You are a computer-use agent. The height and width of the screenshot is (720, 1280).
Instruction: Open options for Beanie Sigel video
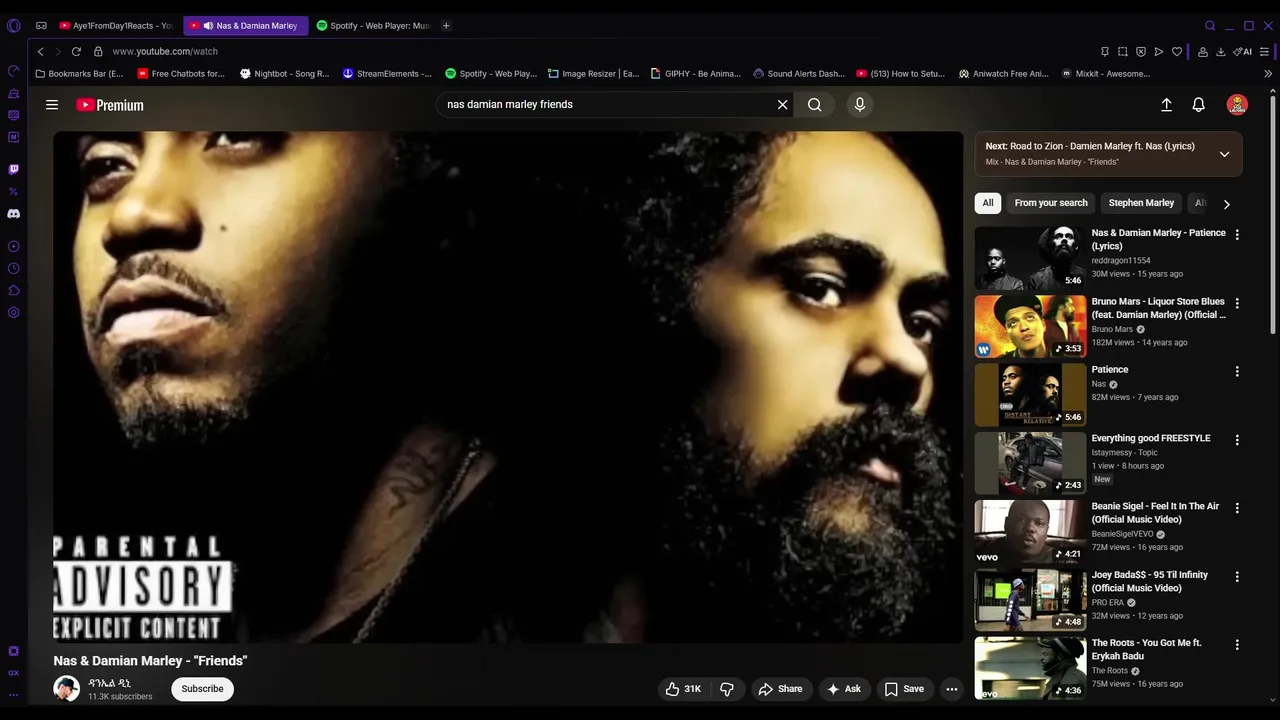point(1237,508)
